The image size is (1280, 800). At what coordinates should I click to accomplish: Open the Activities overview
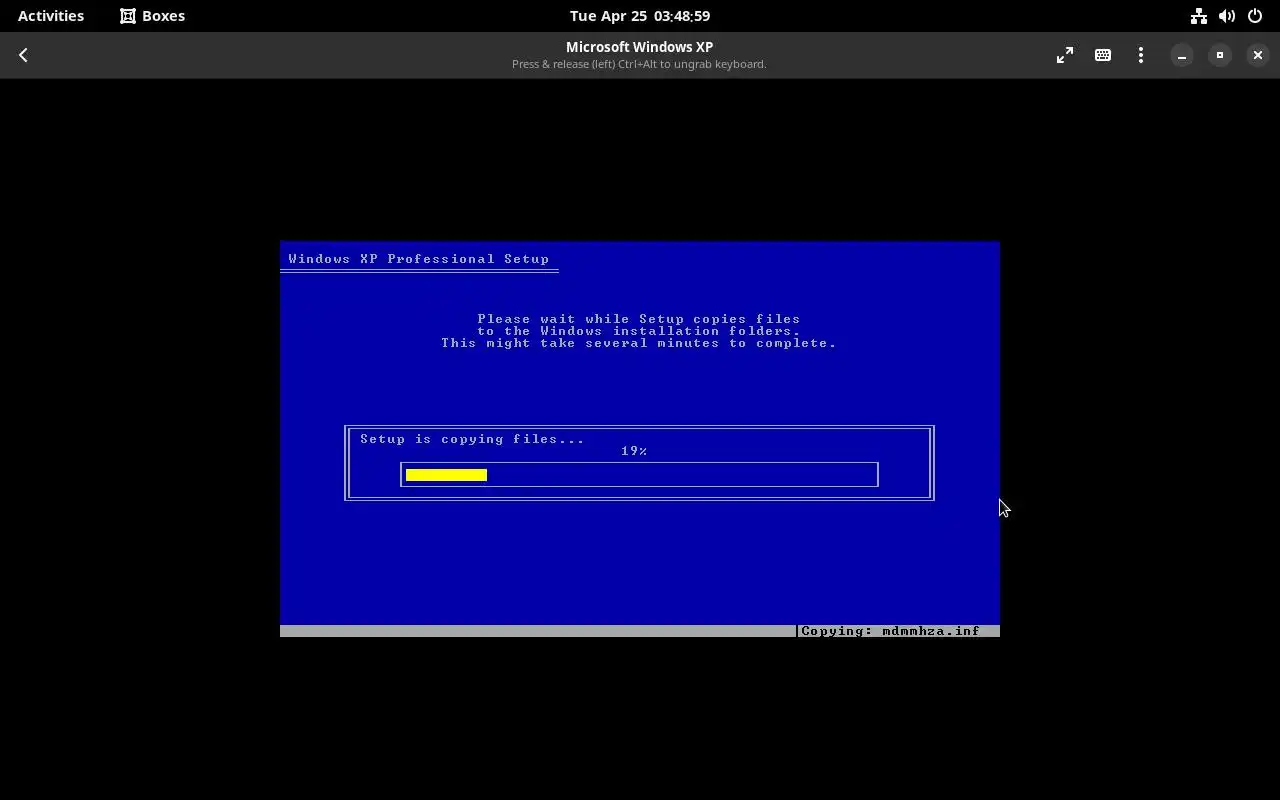click(51, 16)
